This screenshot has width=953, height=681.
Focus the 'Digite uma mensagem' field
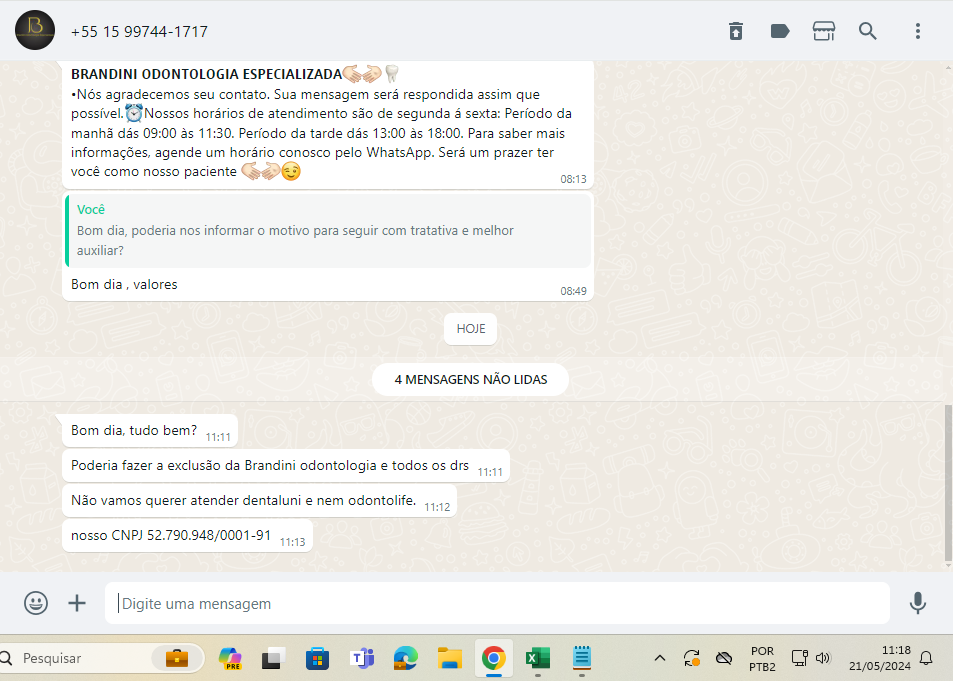pyautogui.click(x=497, y=603)
